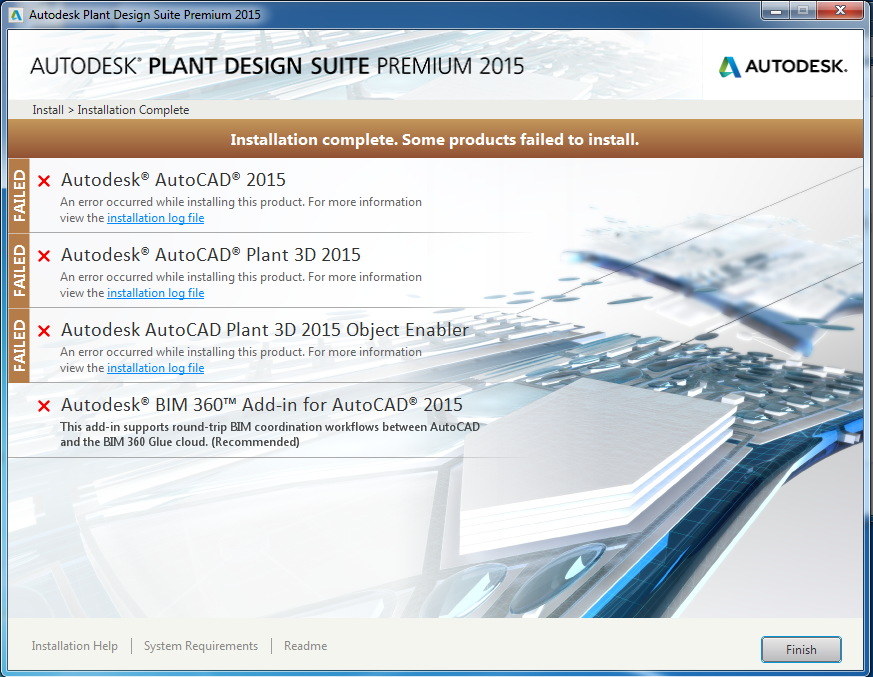Click the FAILED label beside AutoCAD 2015
This screenshot has height=677, width=873.
click(x=19, y=195)
